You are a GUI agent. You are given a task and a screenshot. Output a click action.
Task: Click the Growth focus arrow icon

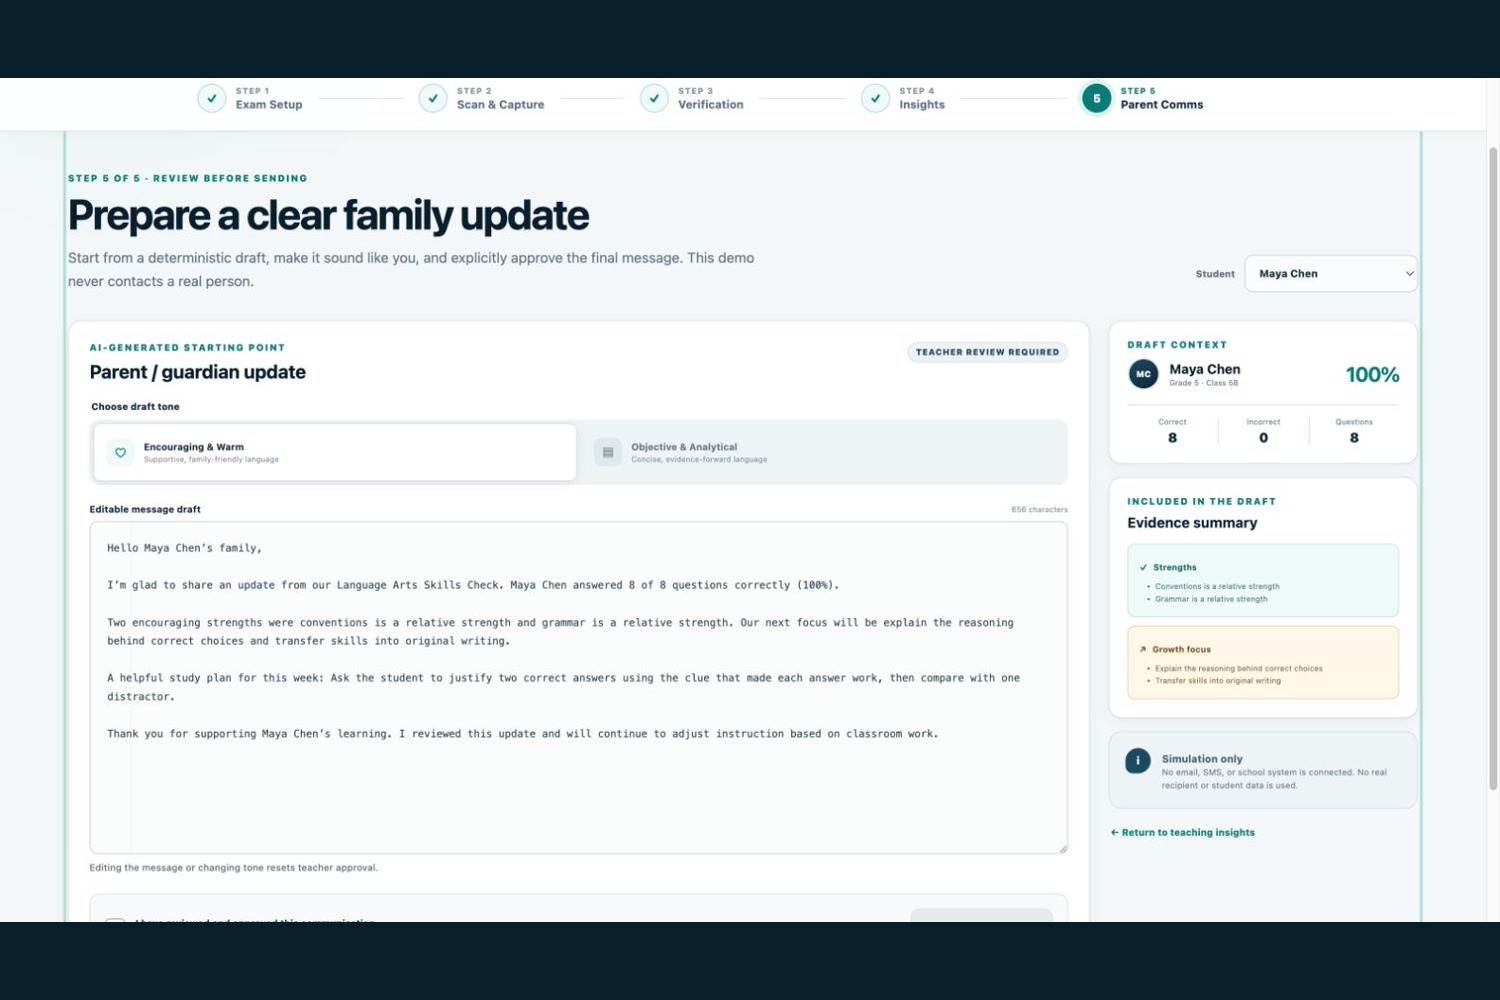pos(1143,649)
